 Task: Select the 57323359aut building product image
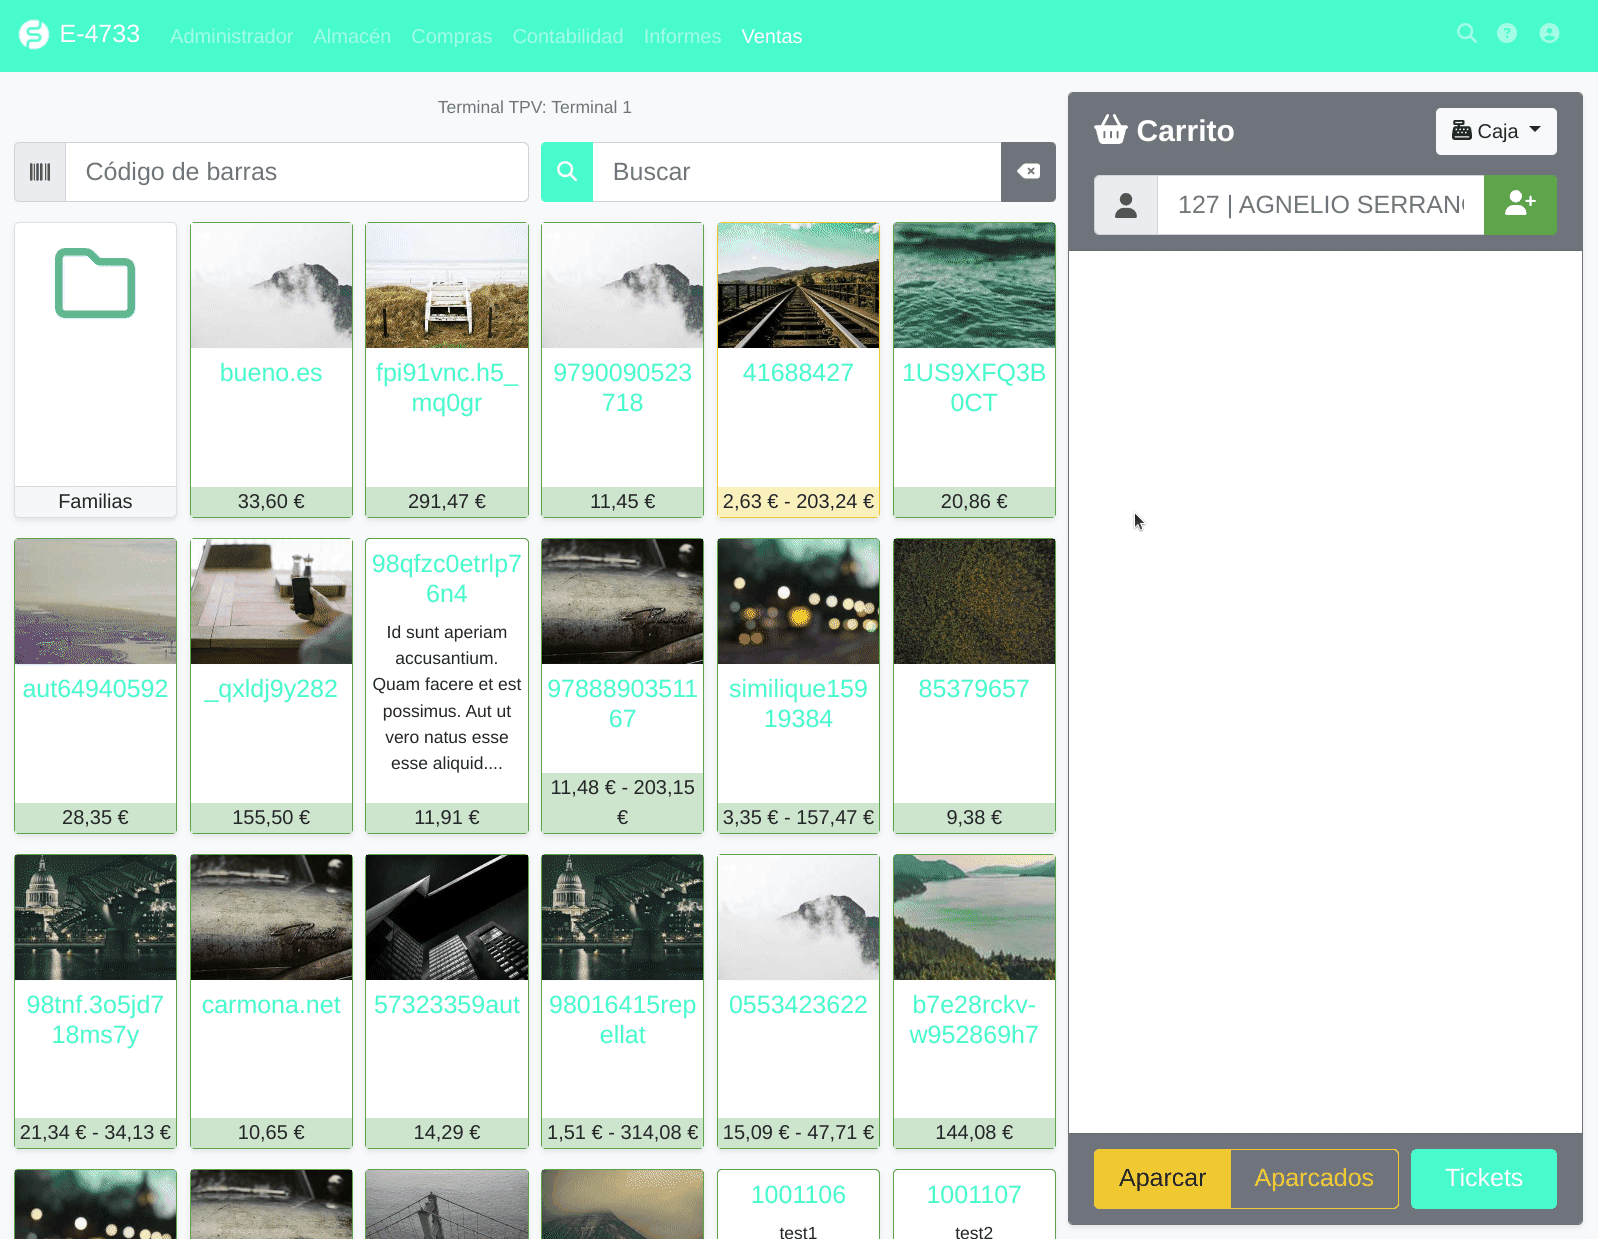pos(447,917)
